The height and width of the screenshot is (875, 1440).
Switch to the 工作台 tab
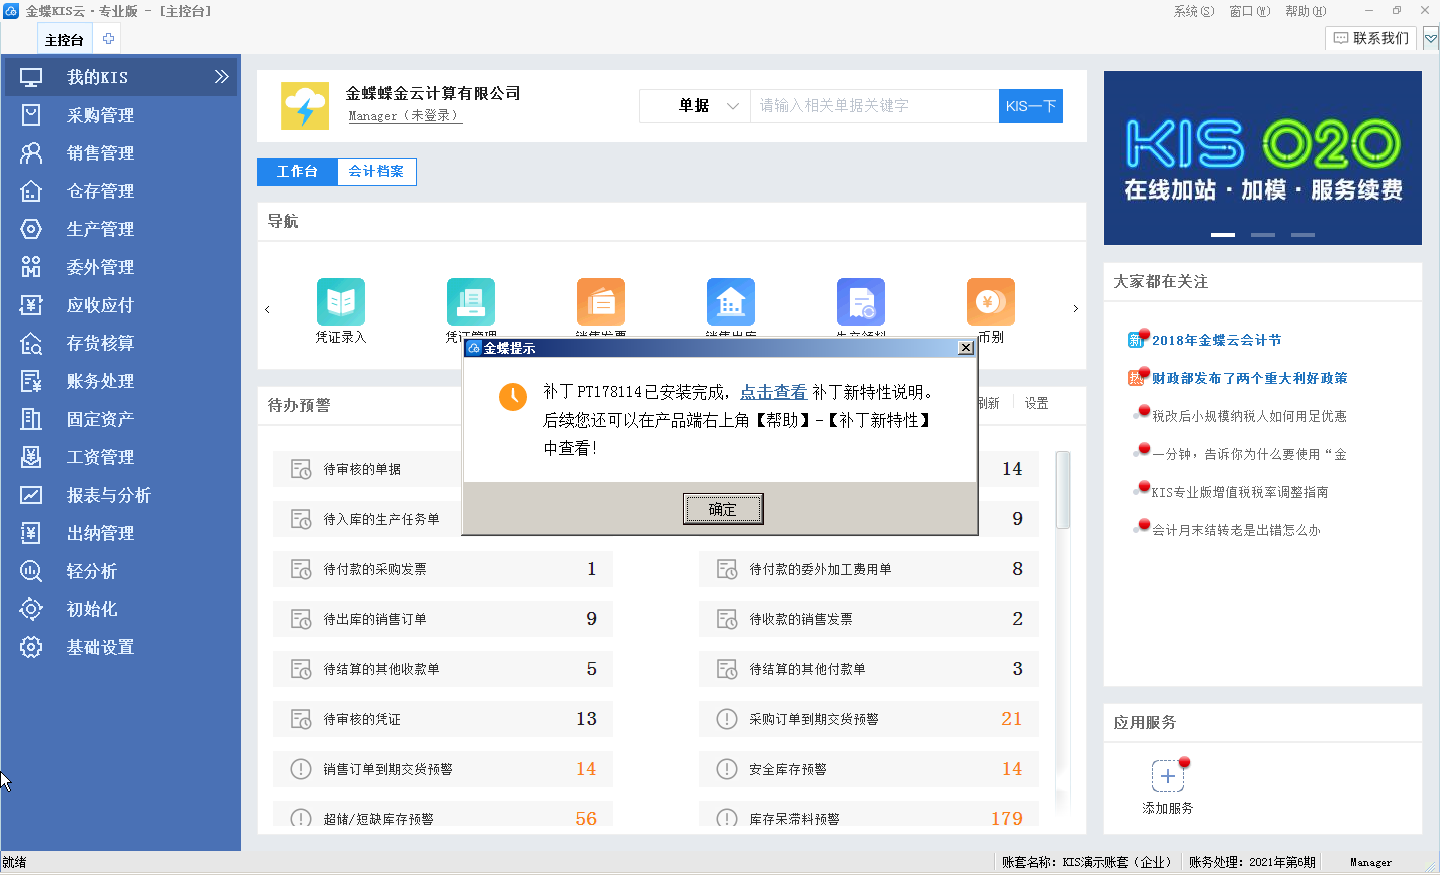pos(297,172)
